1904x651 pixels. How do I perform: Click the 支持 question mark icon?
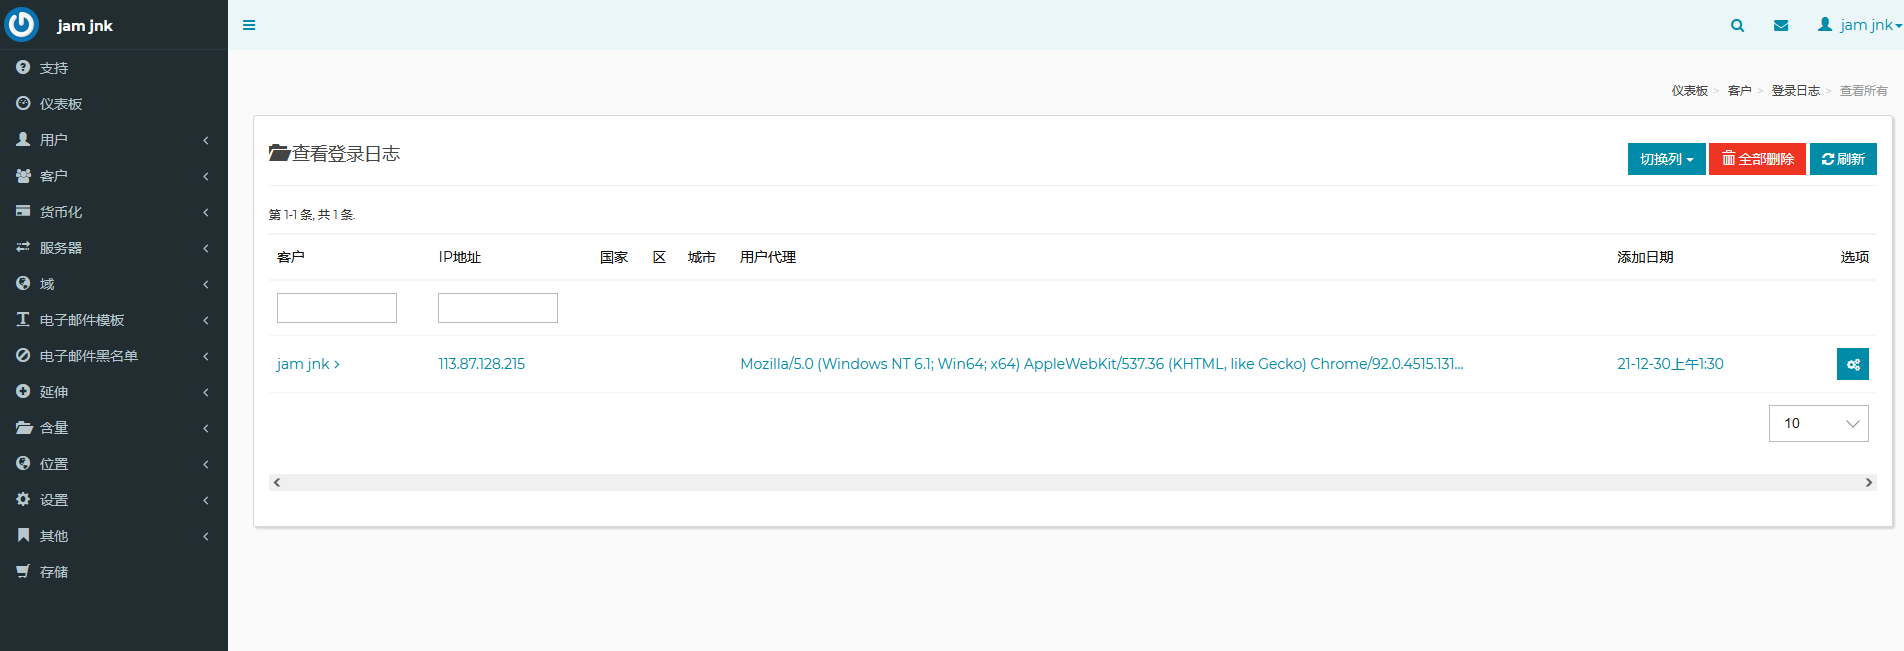pos(23,67)
